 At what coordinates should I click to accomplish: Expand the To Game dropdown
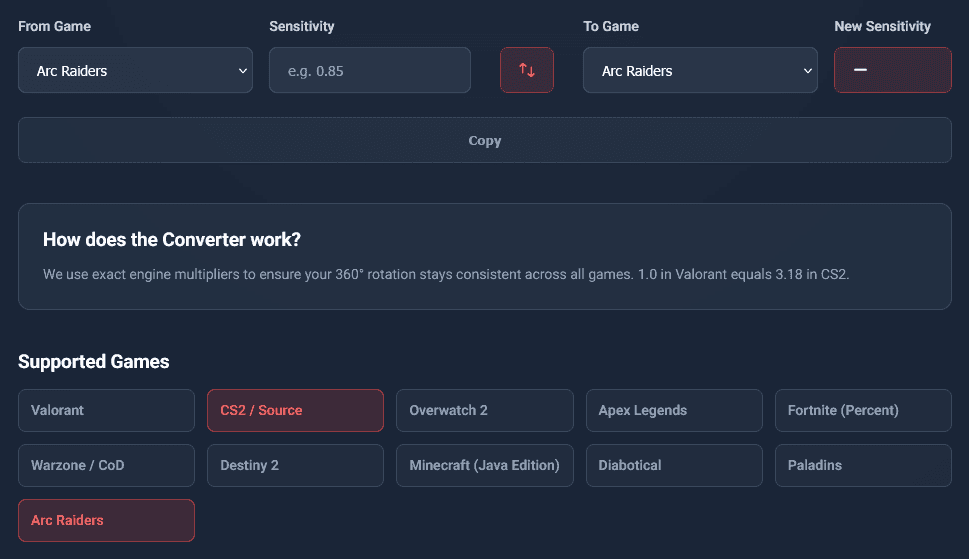pos(700,71)
